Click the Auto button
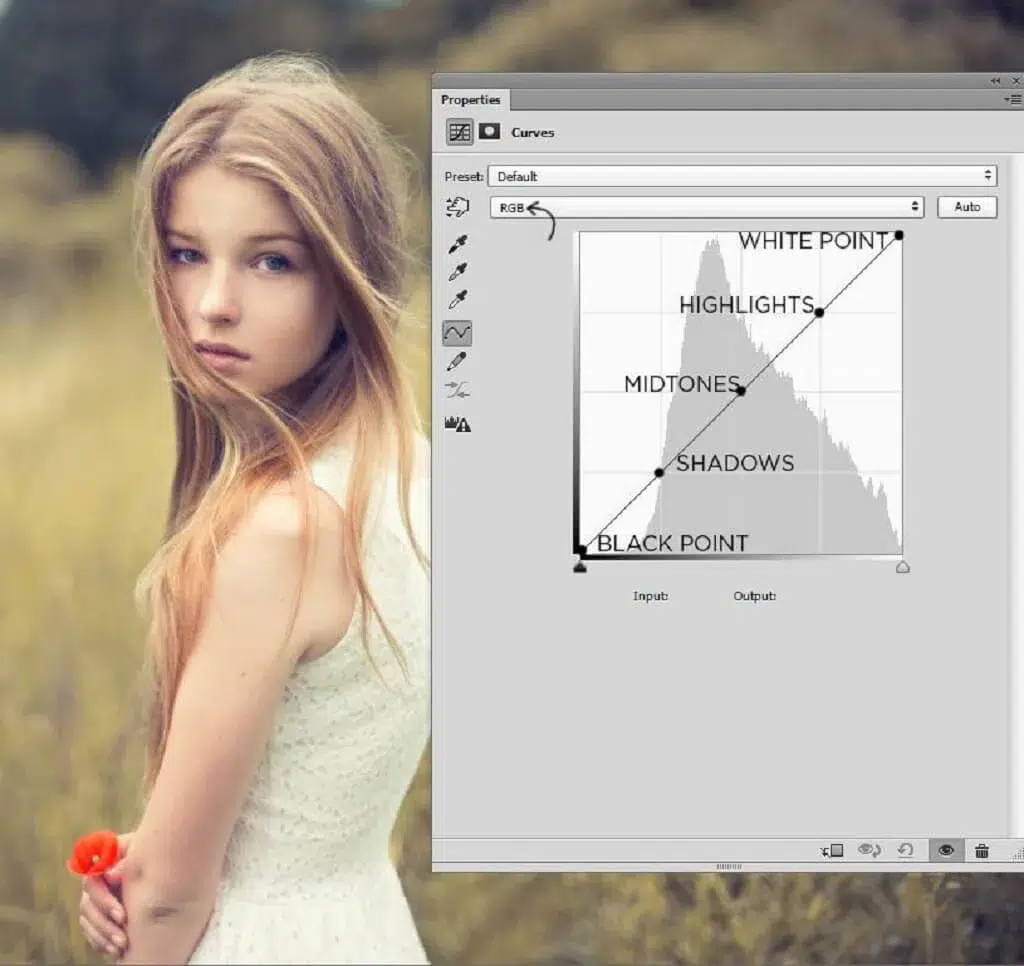 967,207
